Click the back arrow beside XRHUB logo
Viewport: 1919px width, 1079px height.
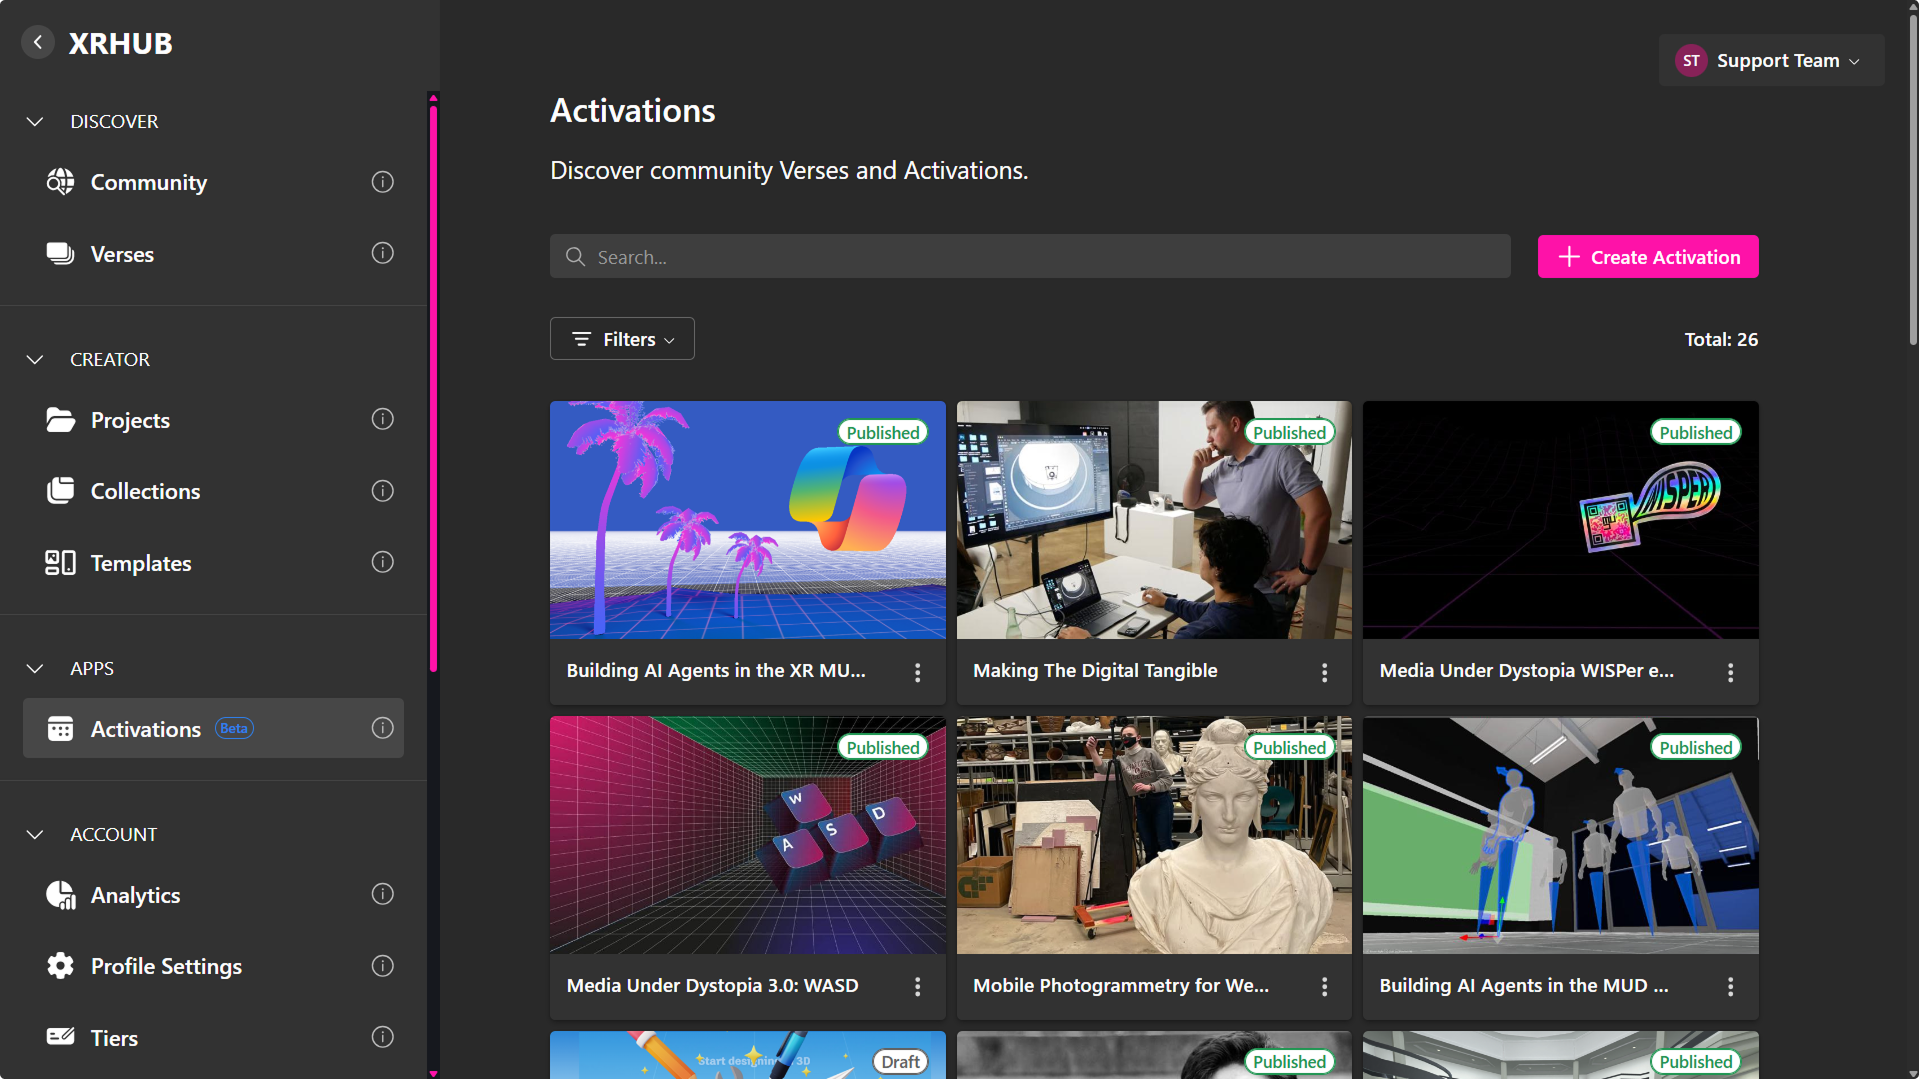tap(38, 42)
